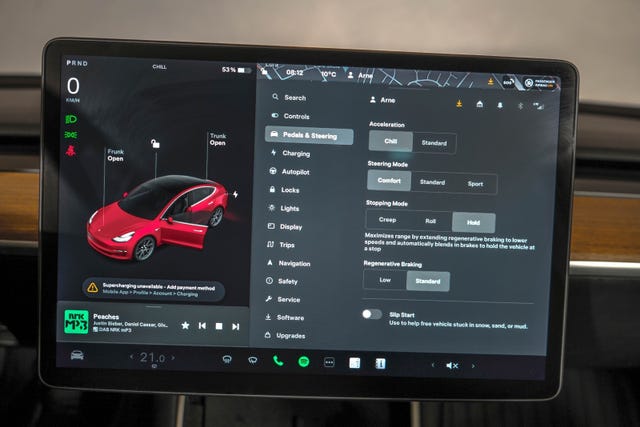Skip to next track
Viewport: 640px width, 427px height.
tap(236, 327)
